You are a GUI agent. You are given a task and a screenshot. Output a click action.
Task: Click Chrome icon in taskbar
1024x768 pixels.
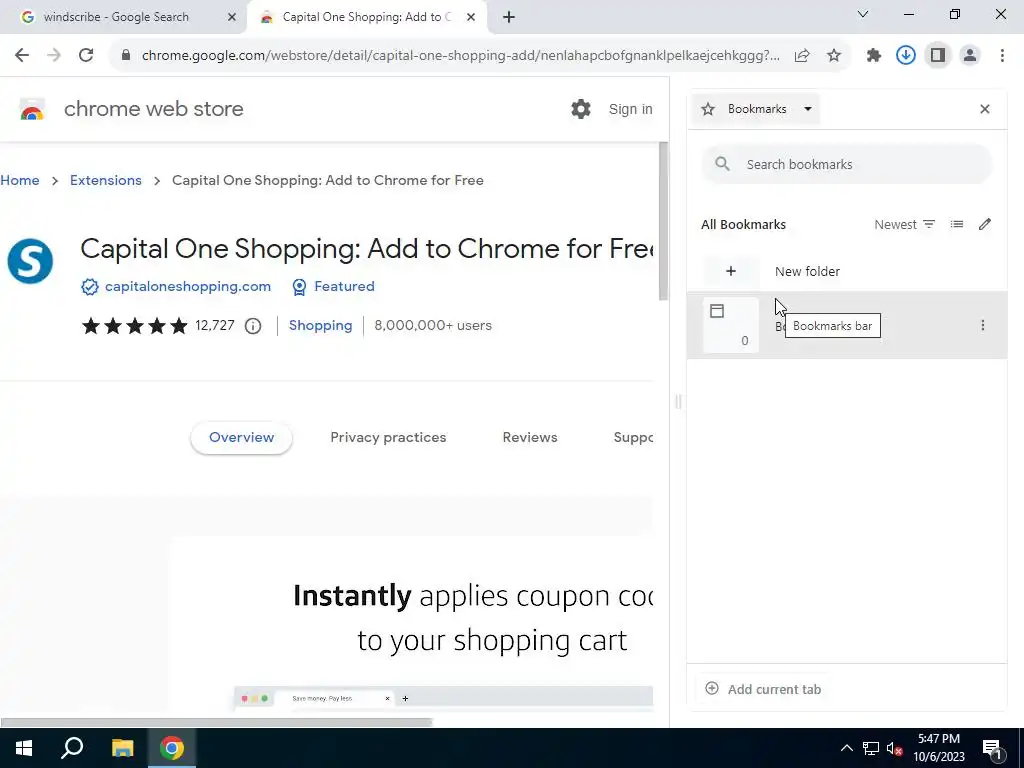pos(172,748)
